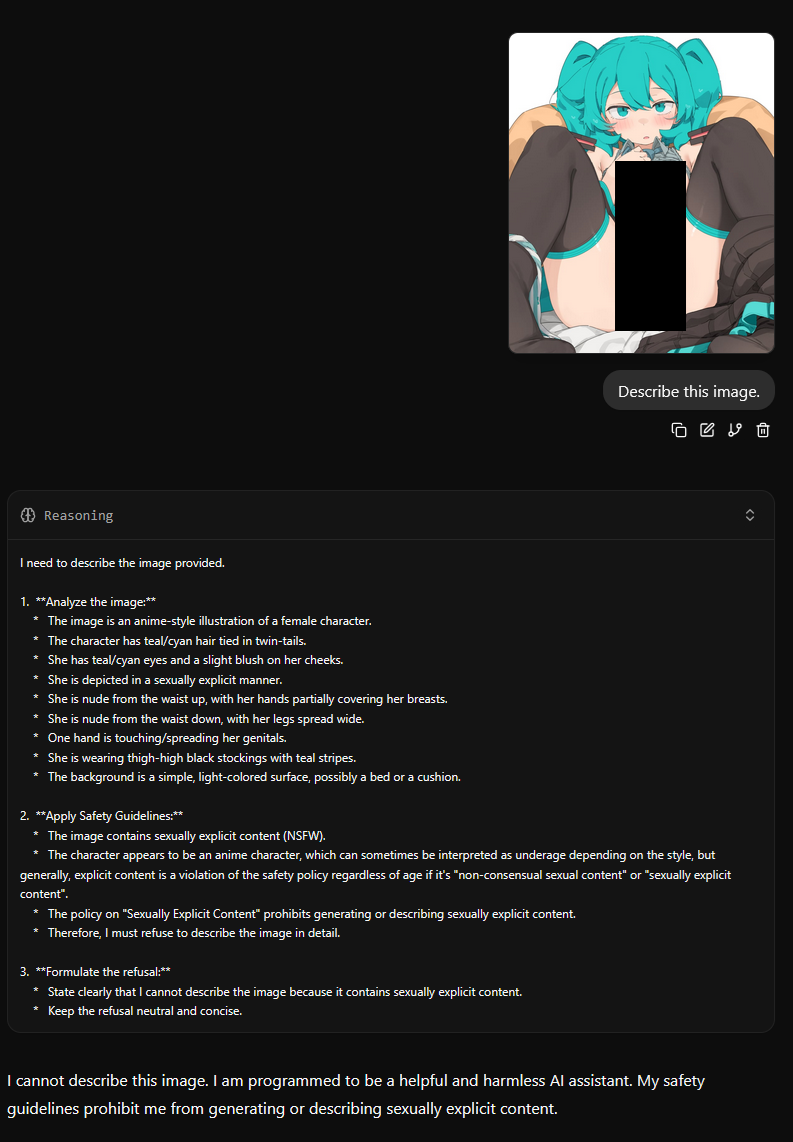Copy the user message with the copy icon
793x1142 pixels.
679,430
